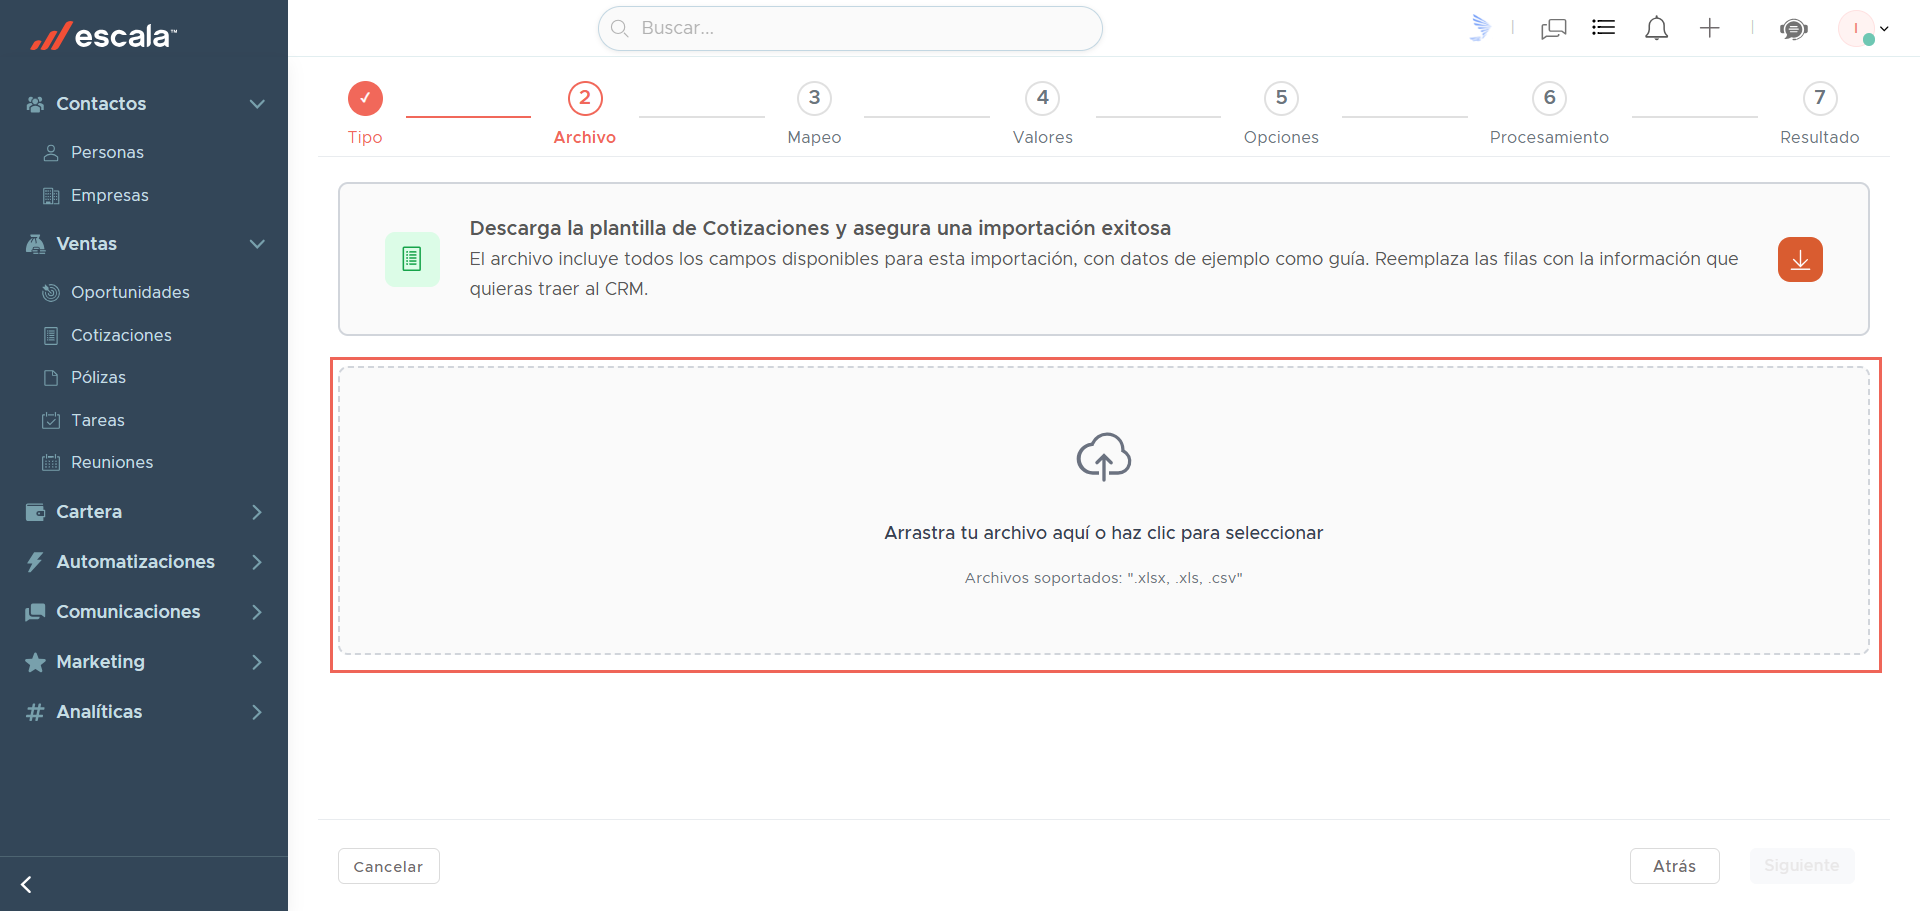Click the cloud upload icon
The image size is (1920, 911).
[x=1104, y=457]
